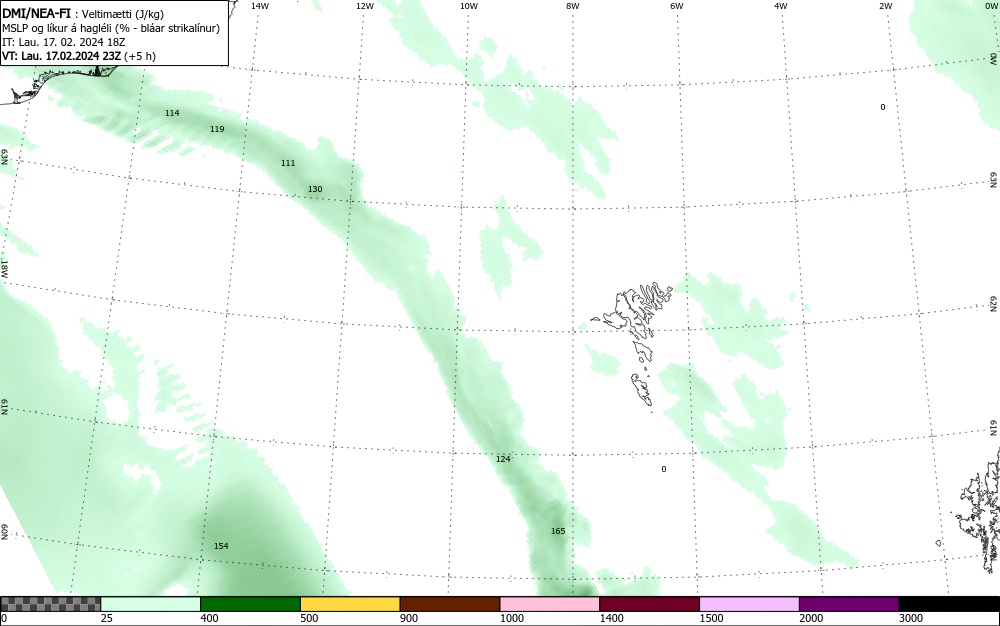The image size is (1000, 626).
Task: Click the black 3000 legend swatch
Action: click(x=949, y=604)
